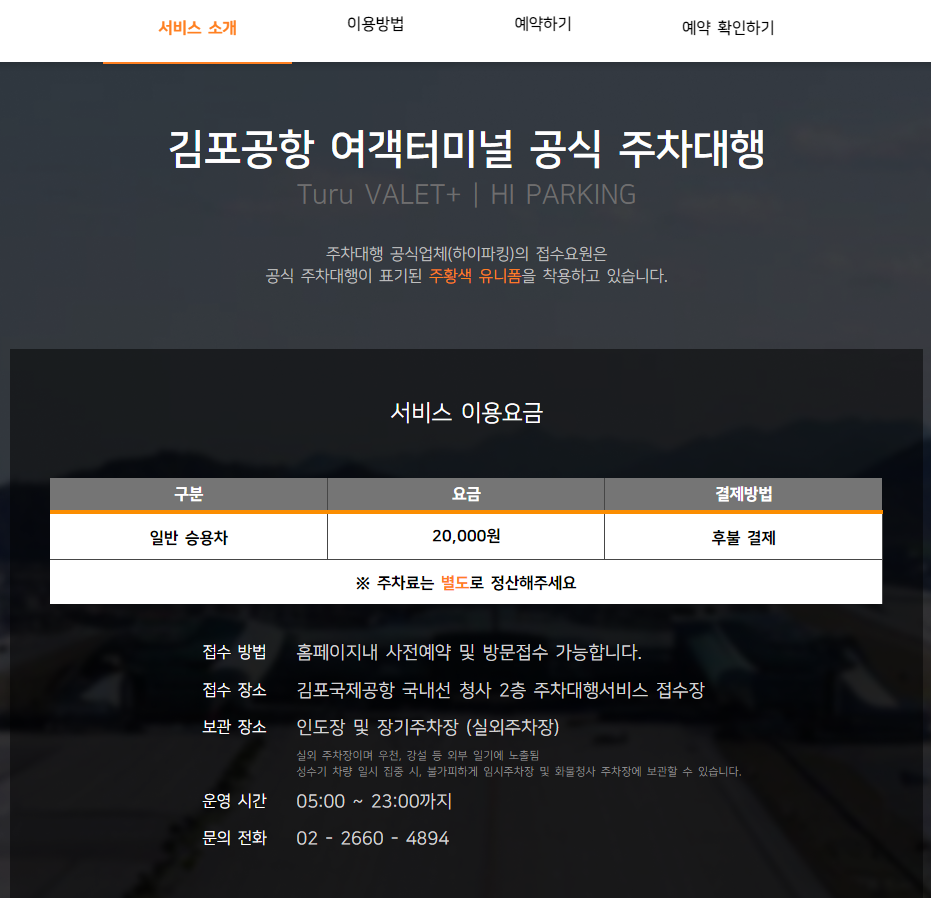Go to the 예약하기 tab
The image size is (931, 898).
(x=543, y=24)
